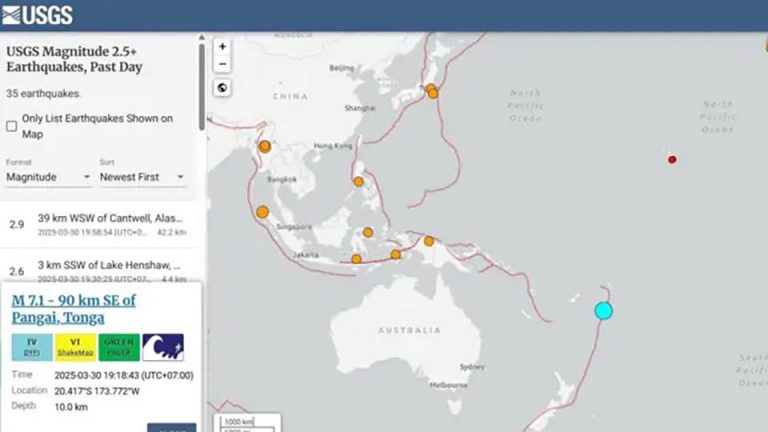
Task: Click the DYFI intensity IV badge
Action: (32, 347)
